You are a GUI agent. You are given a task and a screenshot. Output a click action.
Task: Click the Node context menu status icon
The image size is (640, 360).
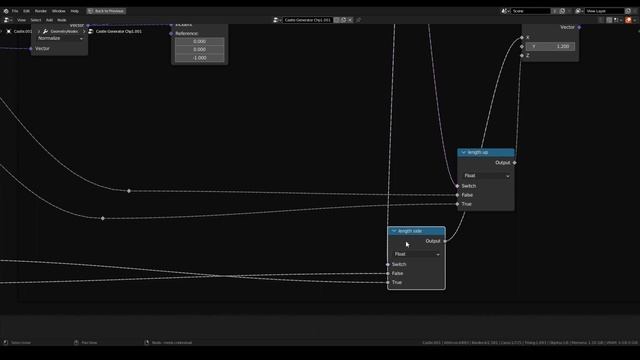click(x=147, y=342)
